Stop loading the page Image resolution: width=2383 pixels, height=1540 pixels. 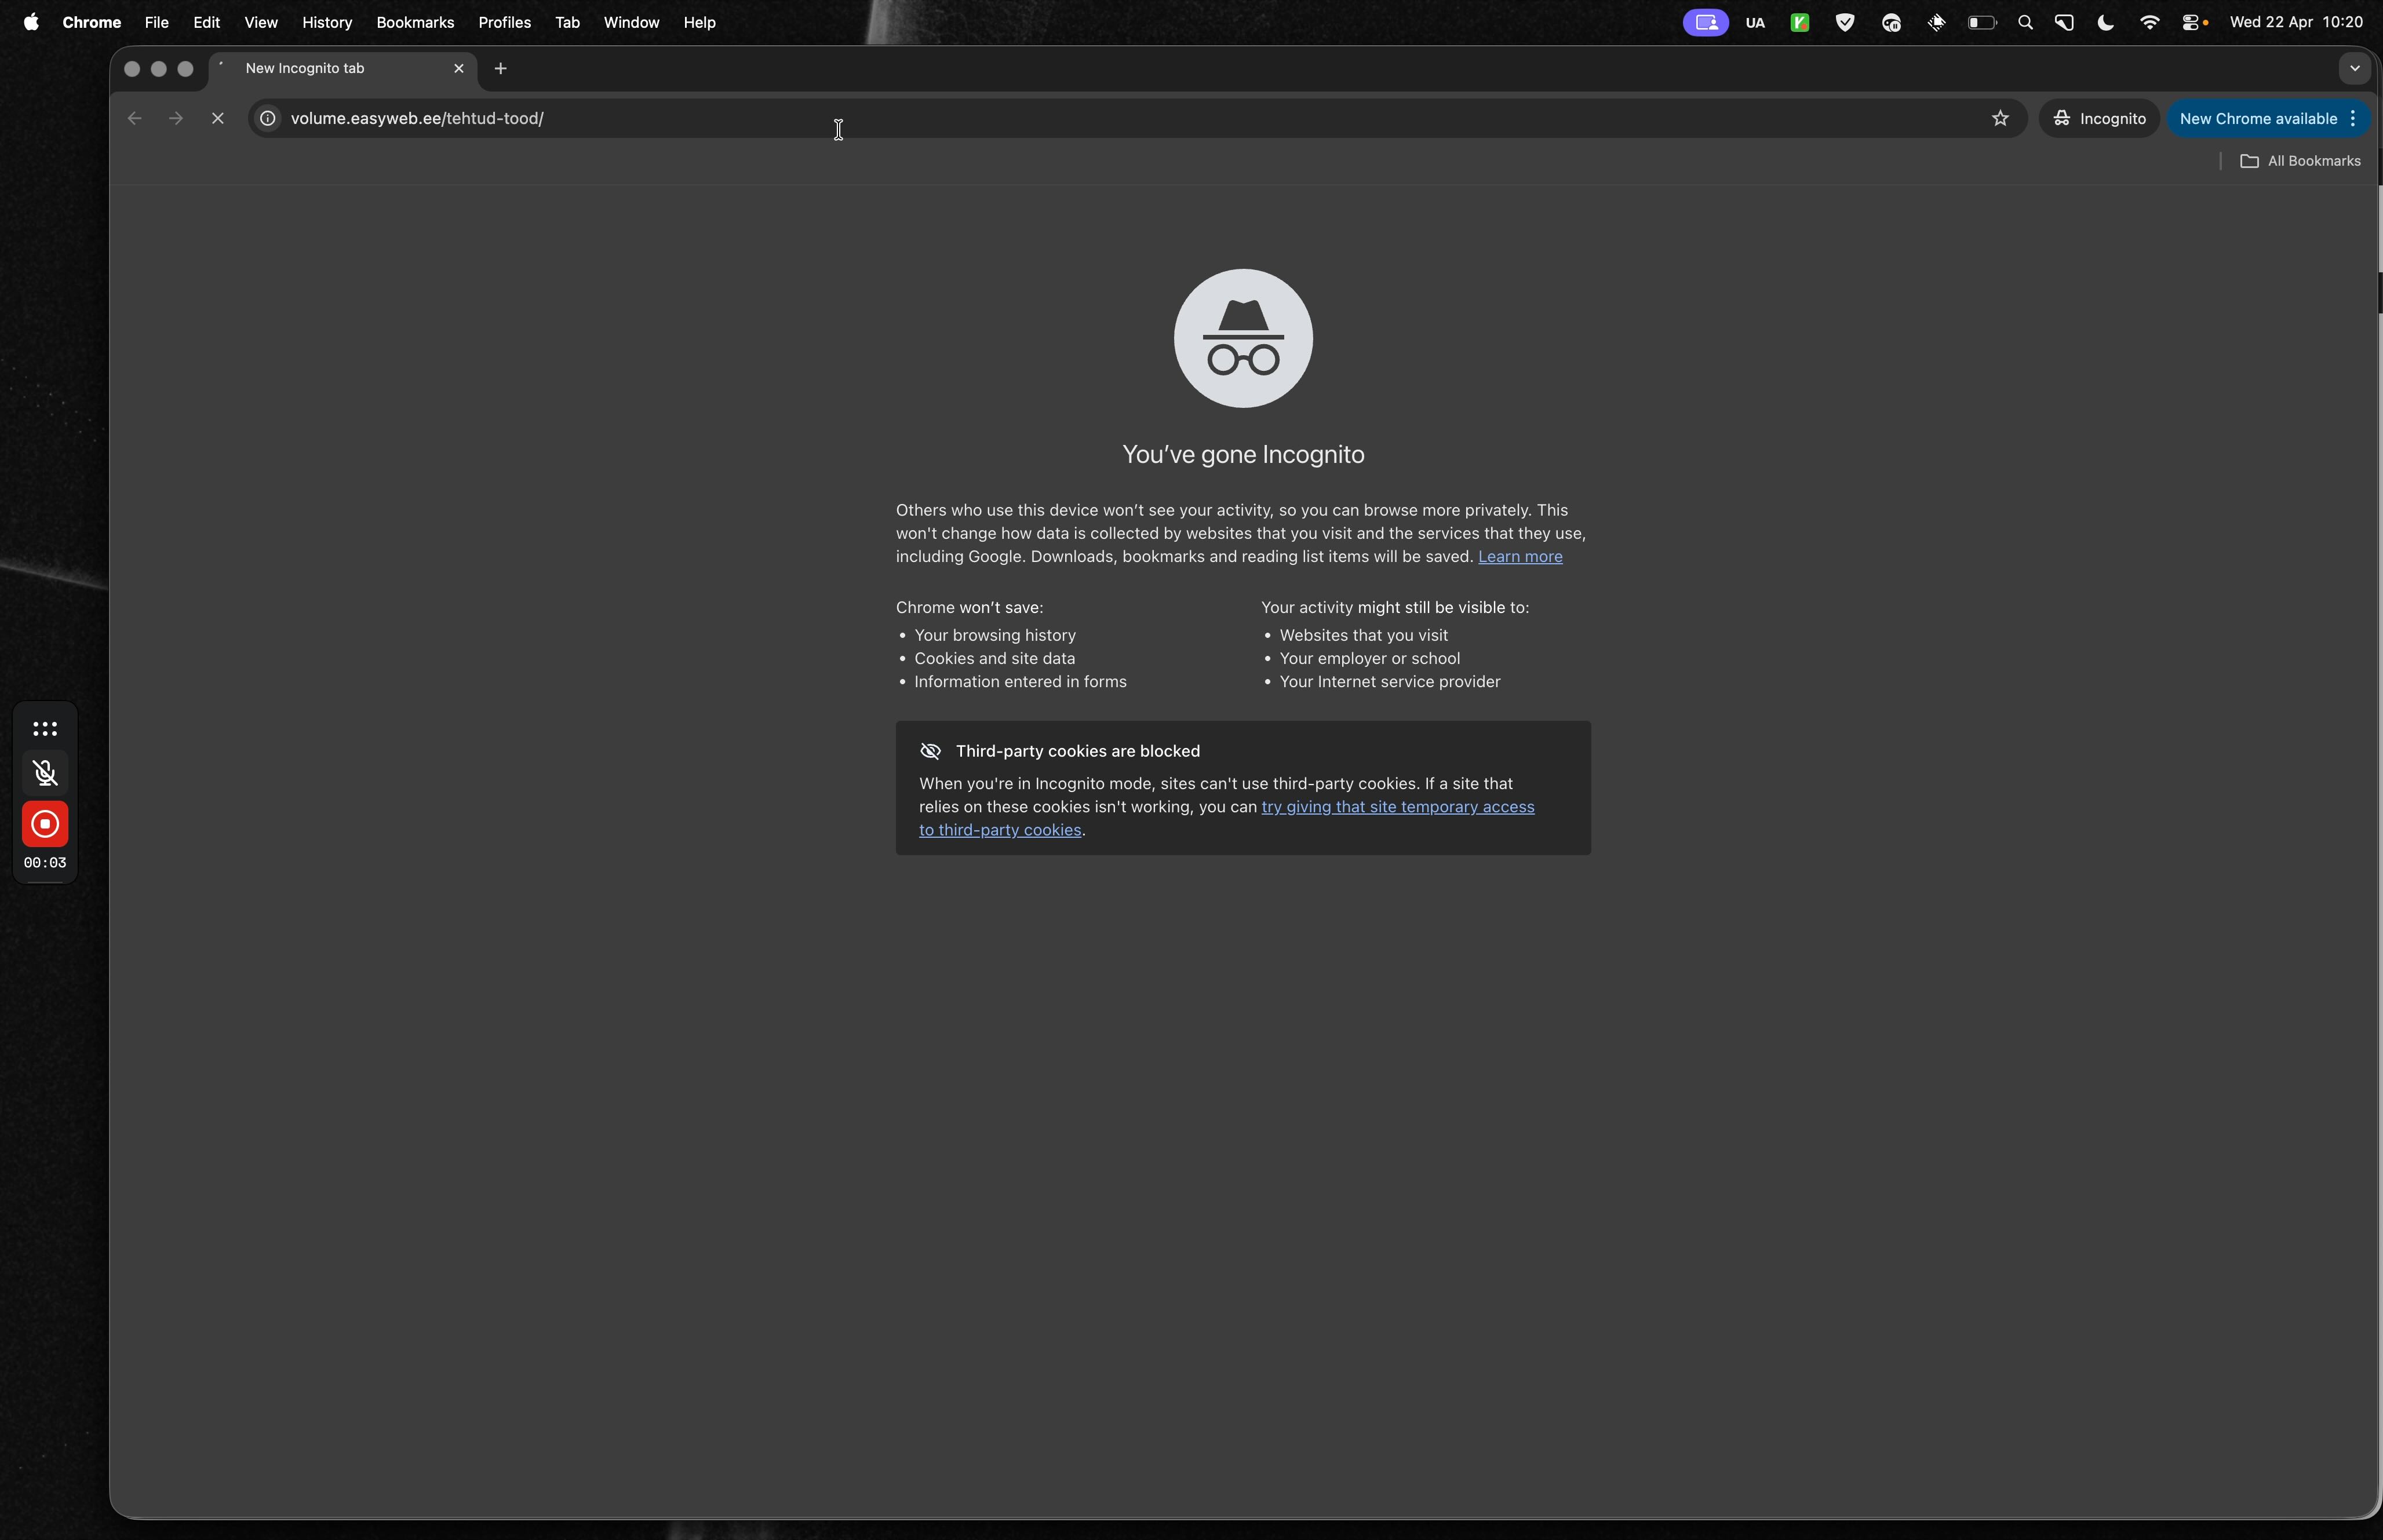pos(217,118)
